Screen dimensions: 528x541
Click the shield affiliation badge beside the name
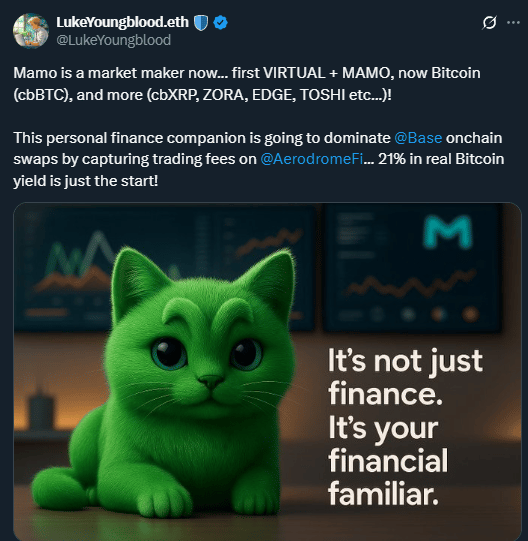coord(201,23)
